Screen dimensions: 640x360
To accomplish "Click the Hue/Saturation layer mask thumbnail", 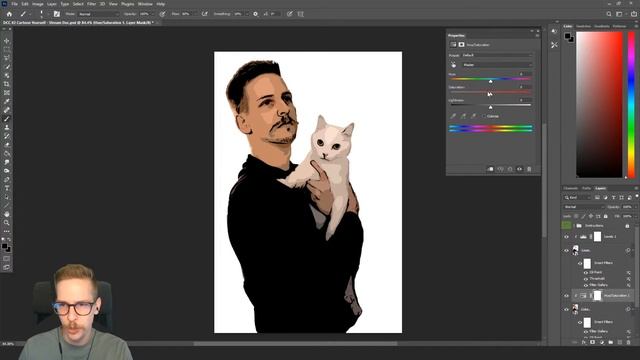I will click(597, 296).
